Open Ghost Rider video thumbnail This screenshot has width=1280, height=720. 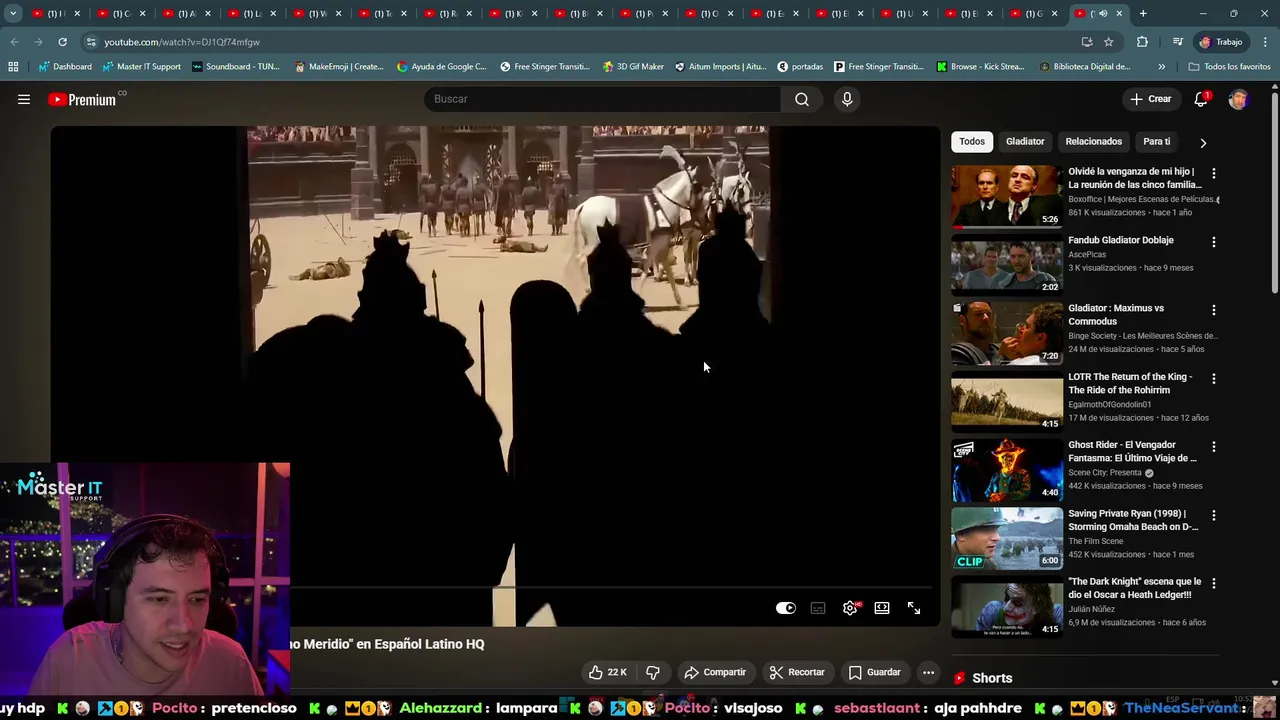pos(1007,470)
